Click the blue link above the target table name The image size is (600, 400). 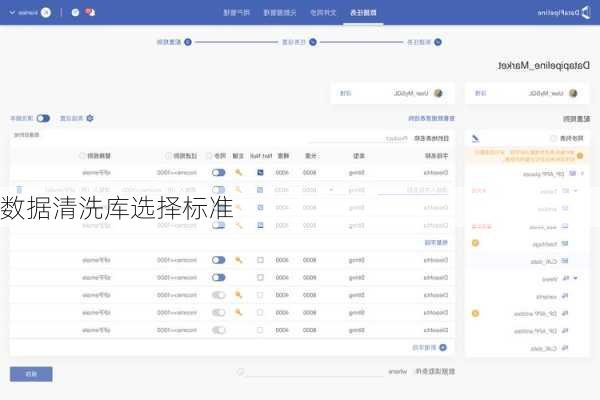click(432, 118)
